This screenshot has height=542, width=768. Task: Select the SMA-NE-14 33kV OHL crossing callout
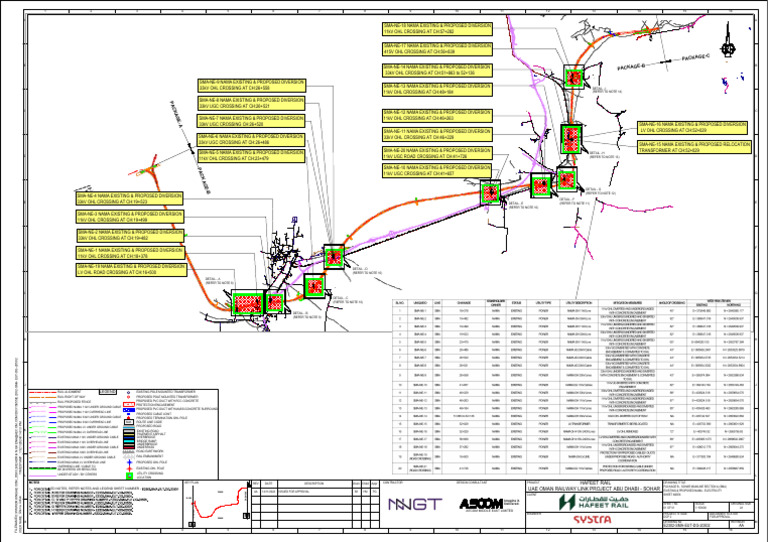[437, 70]
